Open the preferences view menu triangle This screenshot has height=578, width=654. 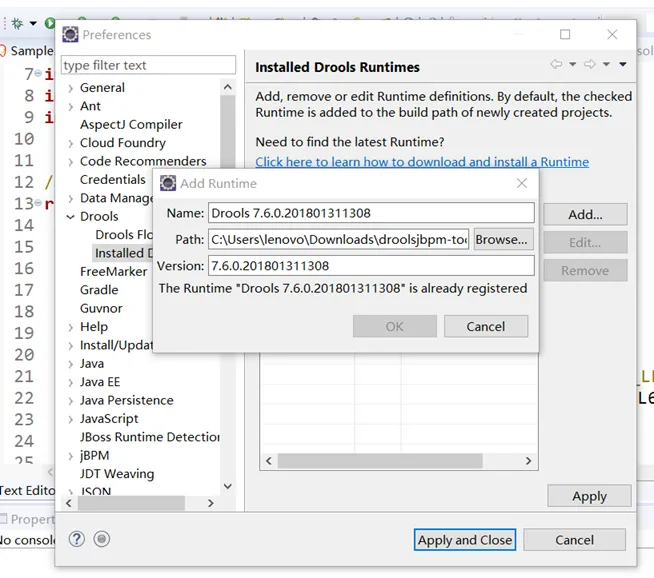pos(623,64)
